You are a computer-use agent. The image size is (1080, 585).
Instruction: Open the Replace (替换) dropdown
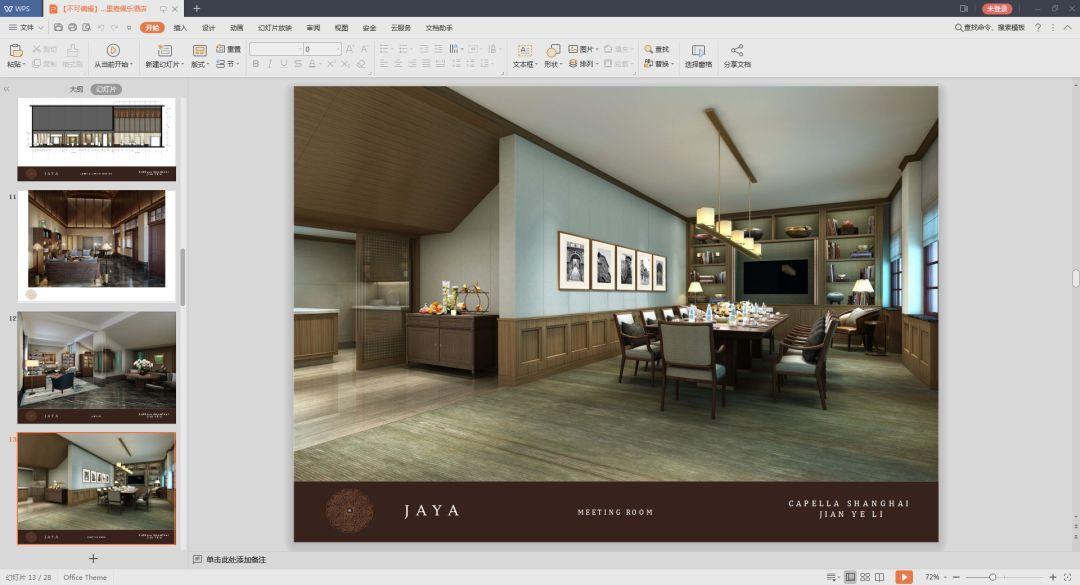659,63
